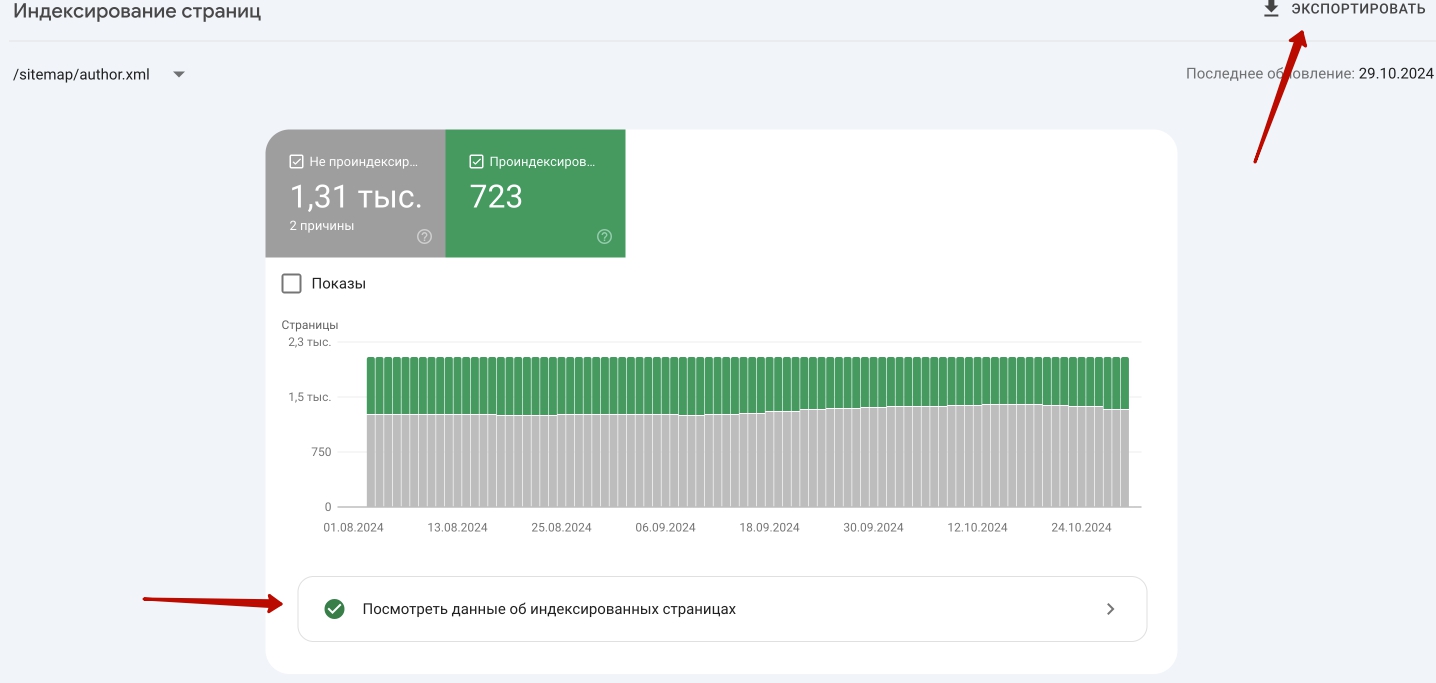The height and width of the screenshot is (683, 1436).
Task: Toggle the 'Проиндексировано' checkbox on green card
Action: tap(476, 161)
